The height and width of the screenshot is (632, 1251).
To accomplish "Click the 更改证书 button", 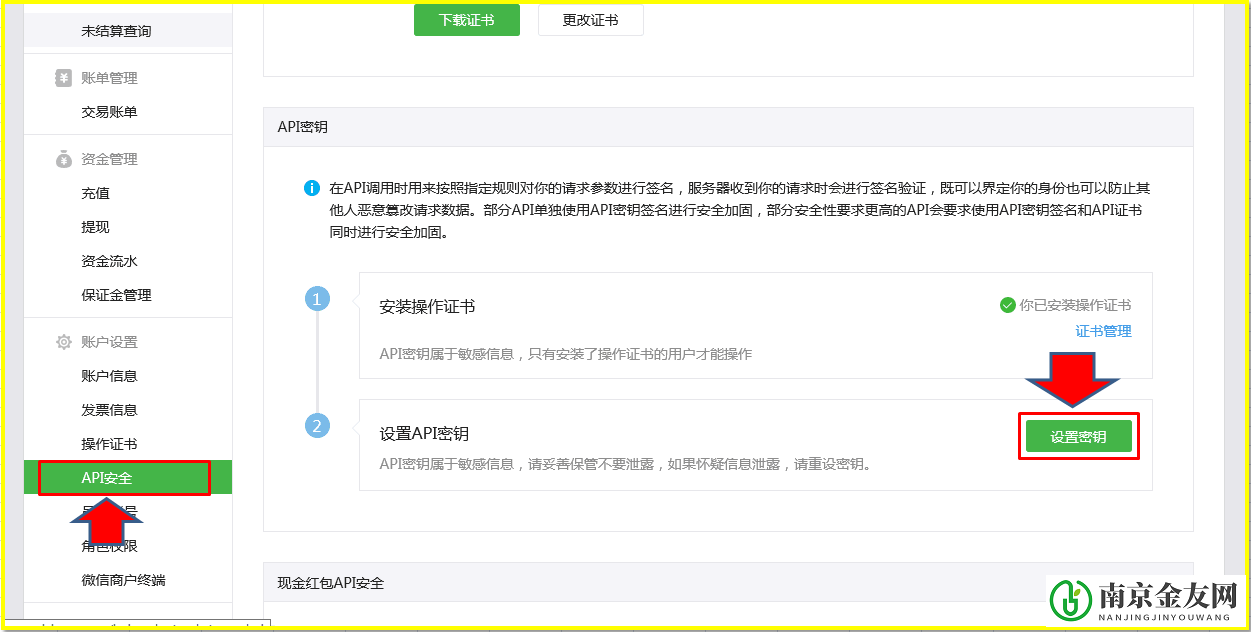I will 590,19.
